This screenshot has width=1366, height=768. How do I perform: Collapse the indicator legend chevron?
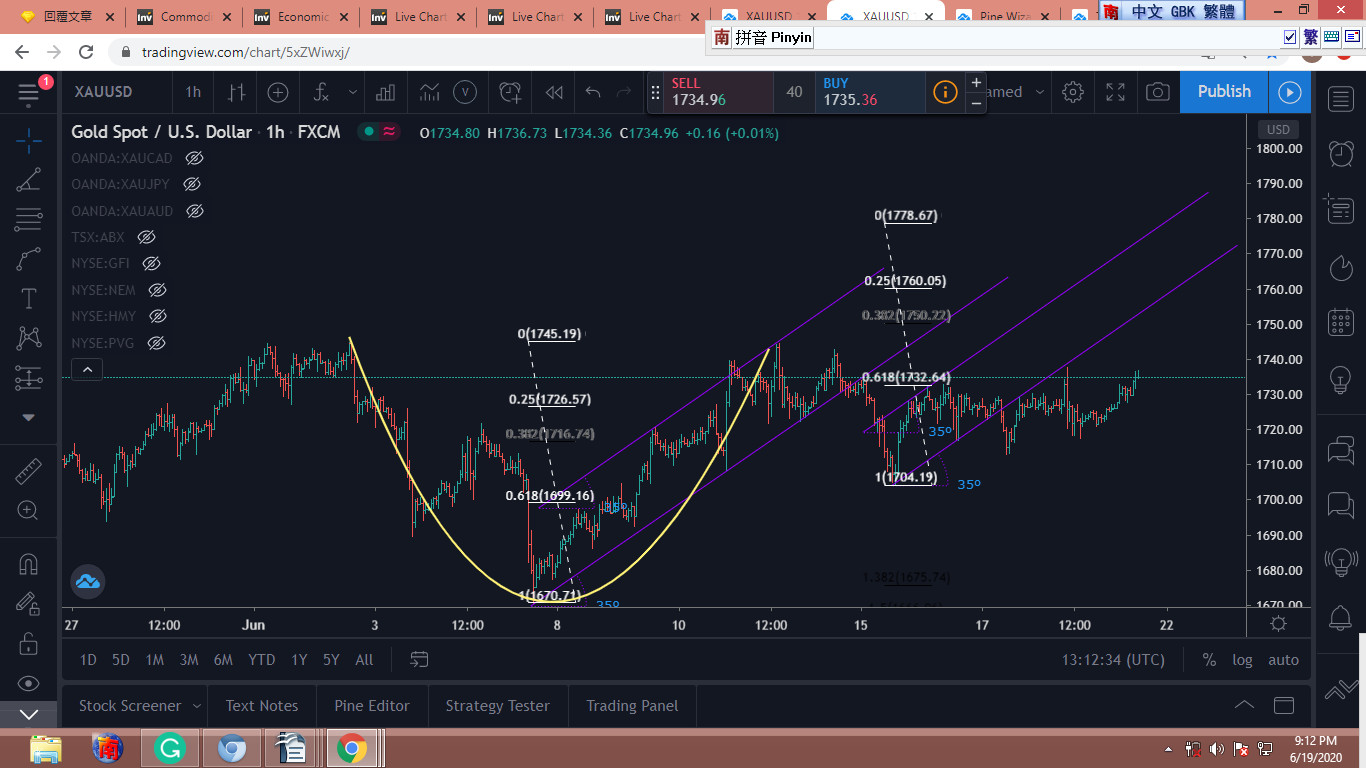coord(87,370)
